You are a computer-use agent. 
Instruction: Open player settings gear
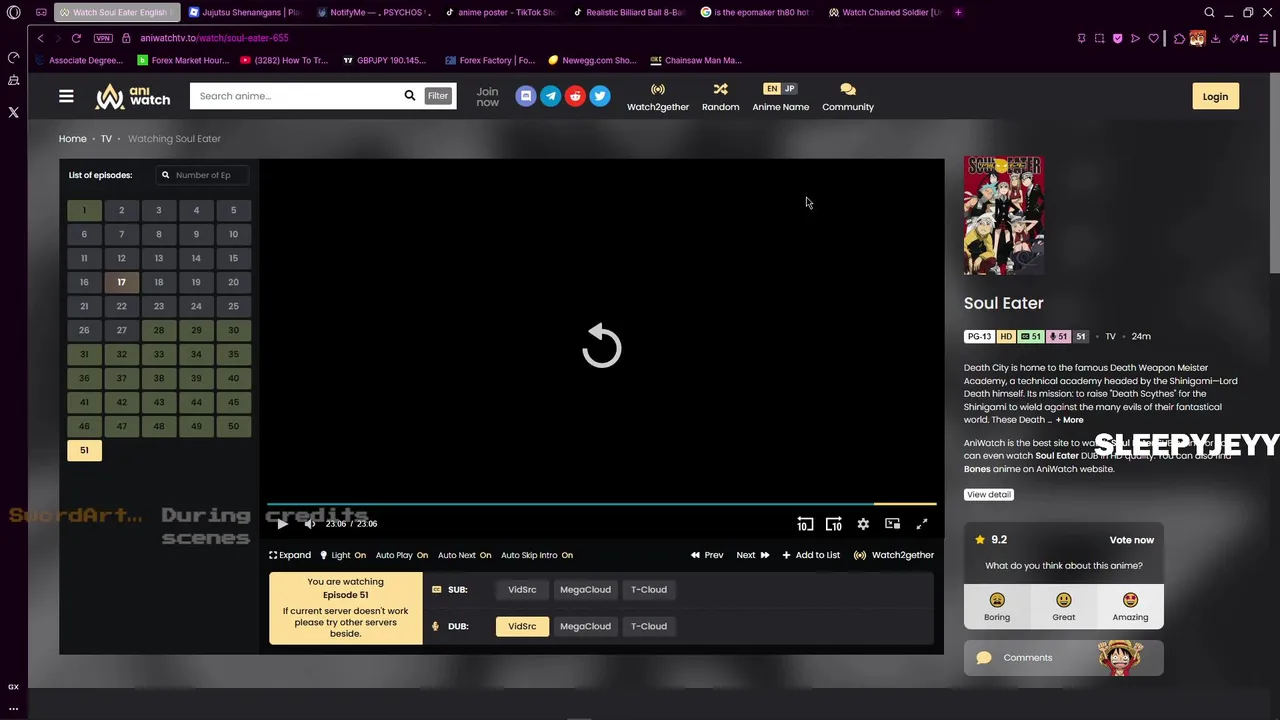tap(863, 524)
